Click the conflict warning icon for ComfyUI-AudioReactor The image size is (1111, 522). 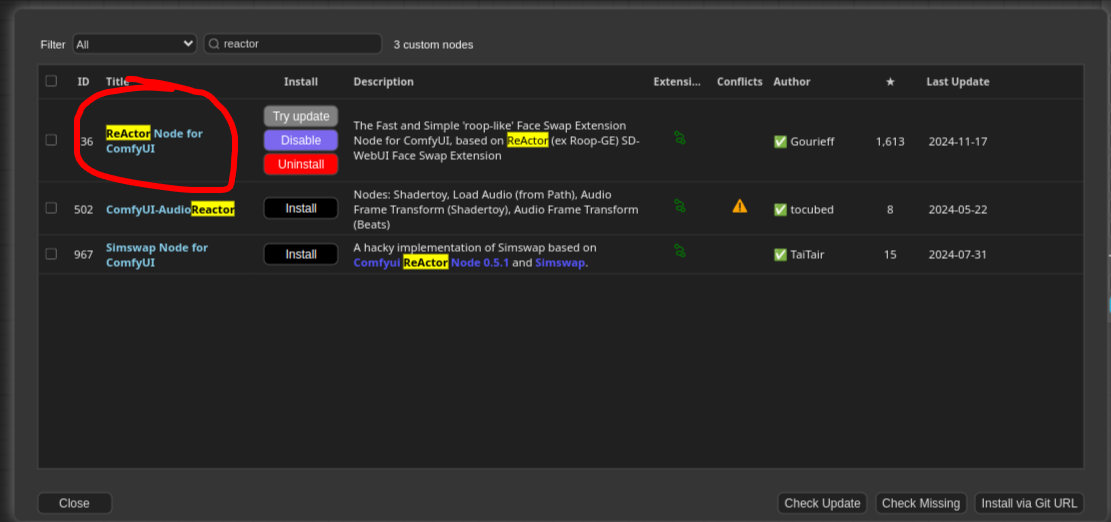(739, 206)
